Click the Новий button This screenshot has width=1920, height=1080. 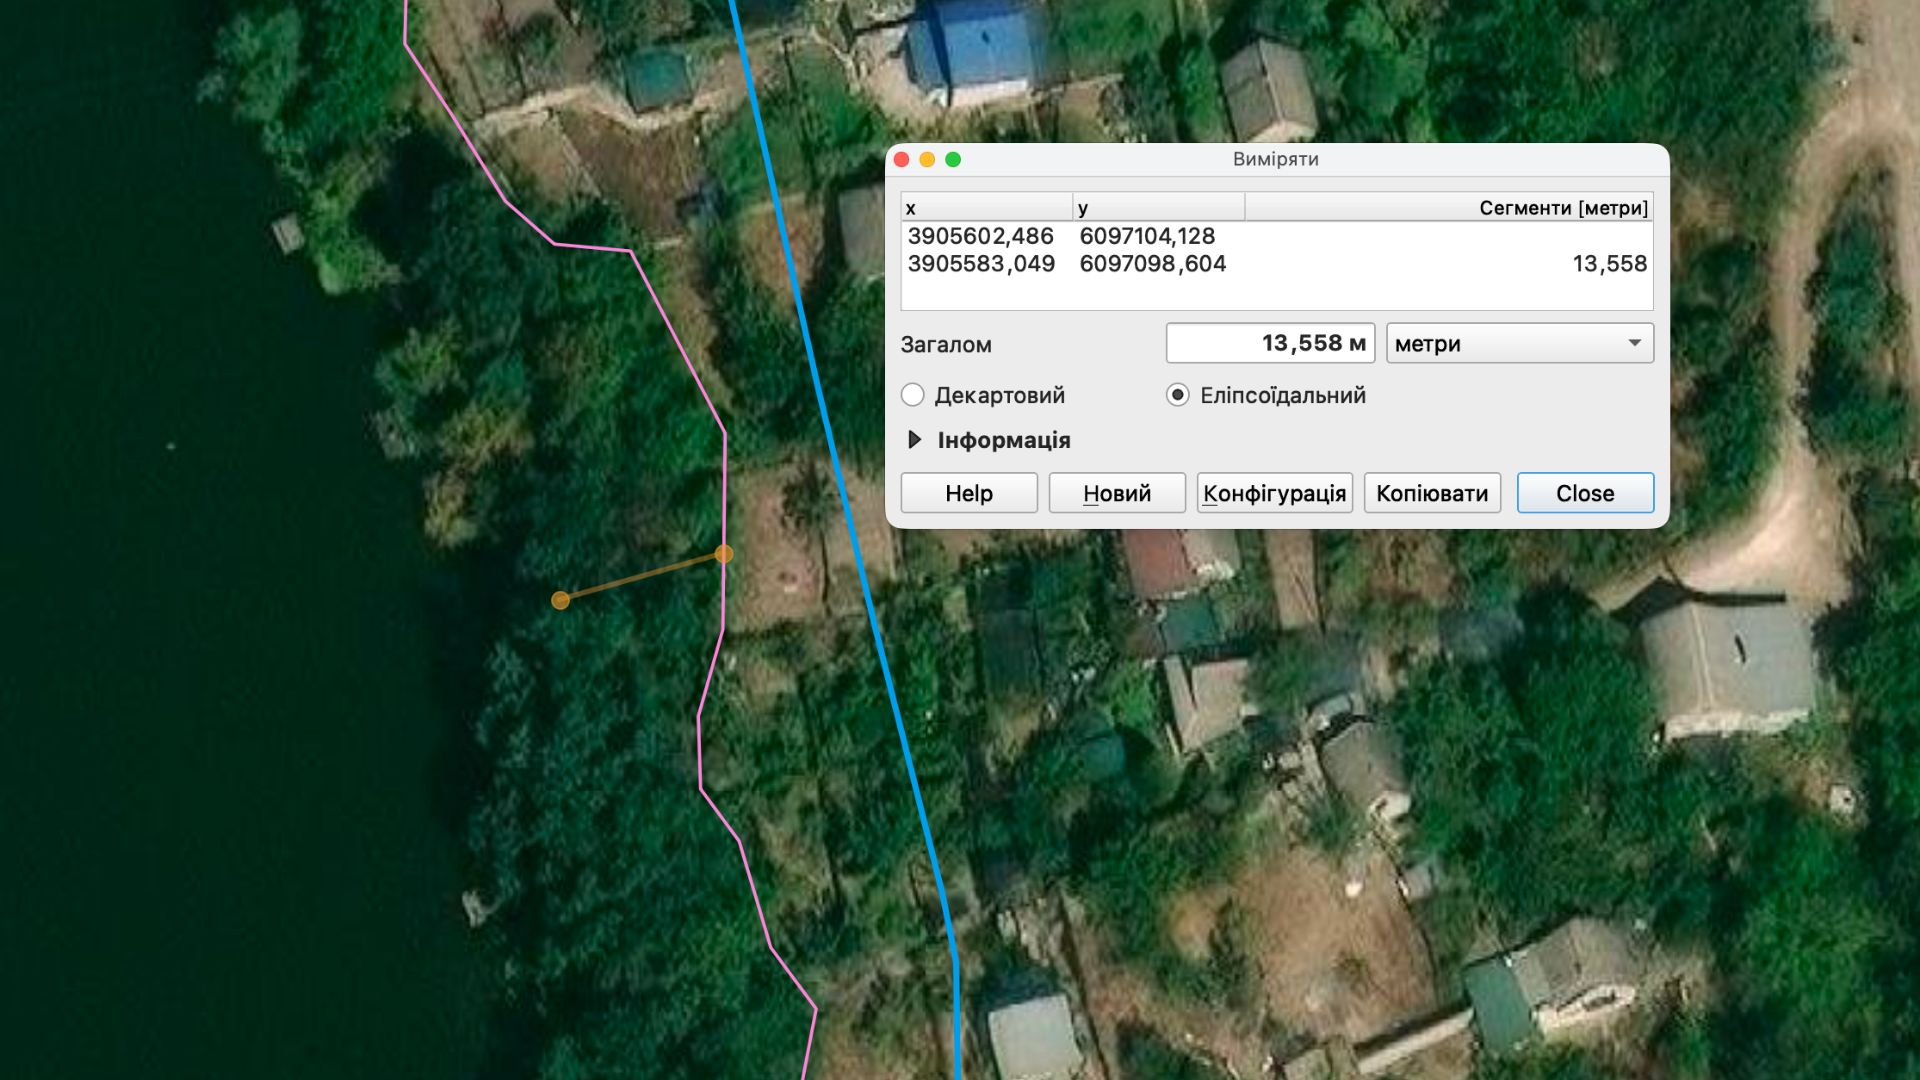[x=1117, y=493]
